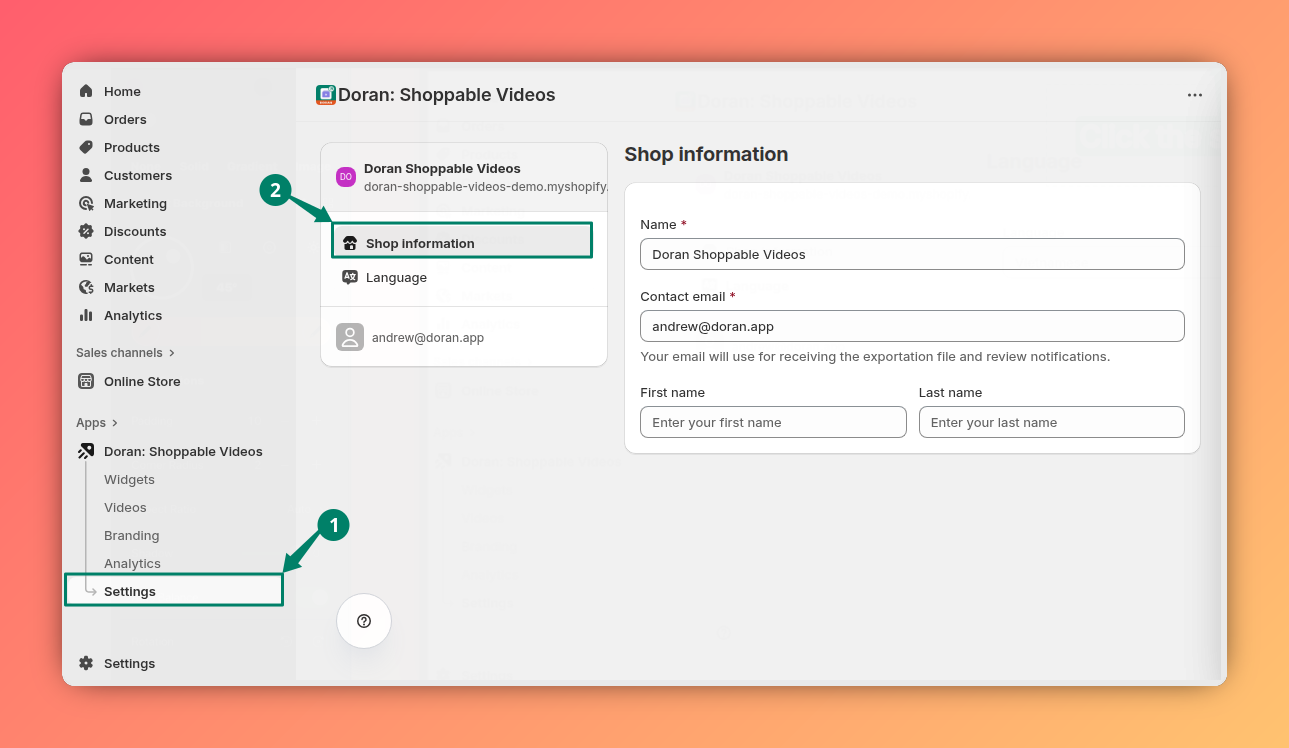1289x748 pixels.
Task: Click the doran-shoppable-videos-demo.myshopify domain text
Action: (x=485, y=186)
